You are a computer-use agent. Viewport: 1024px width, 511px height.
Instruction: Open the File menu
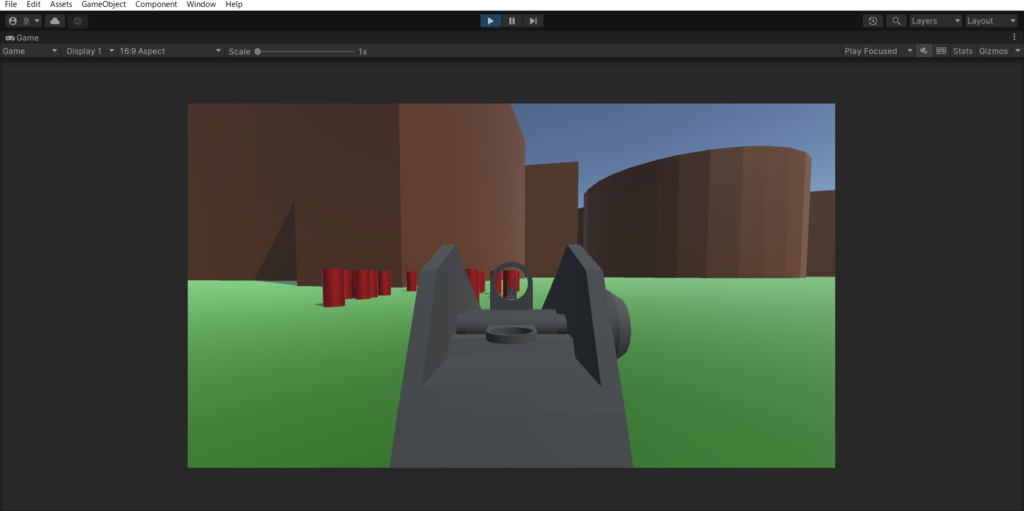pyautogui.click(x=10, y=5)
